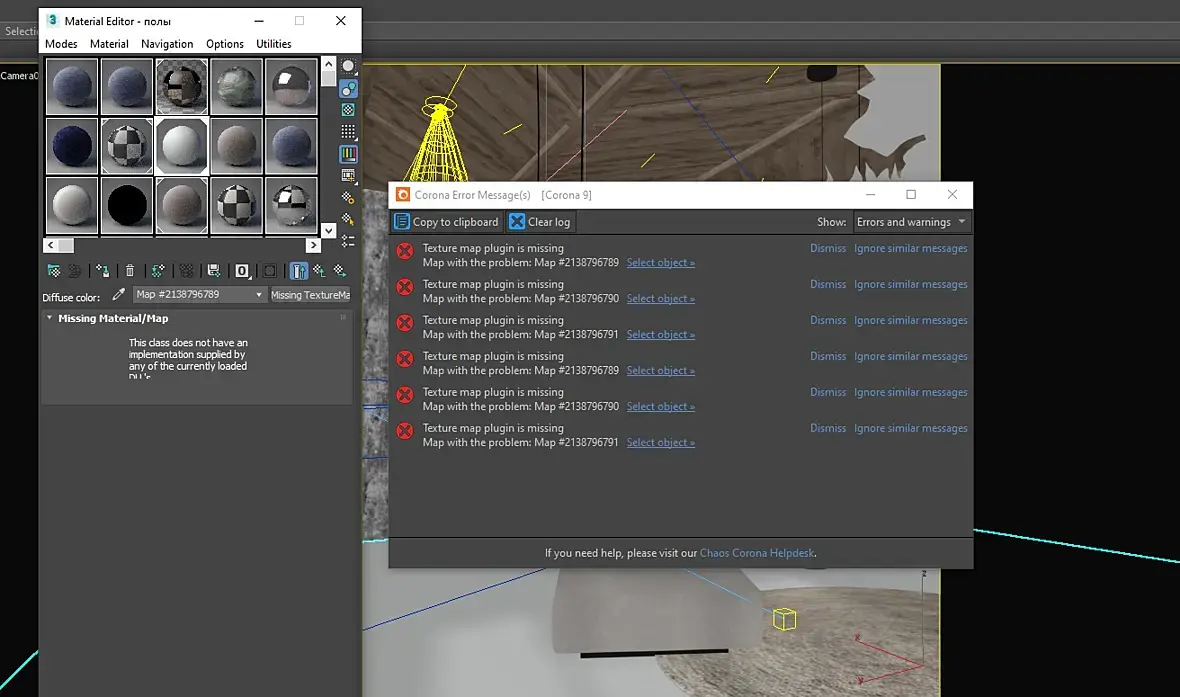Select transparent checker slot in top row
This screenshot has height=697, width=1180.
tap(181, 87)
